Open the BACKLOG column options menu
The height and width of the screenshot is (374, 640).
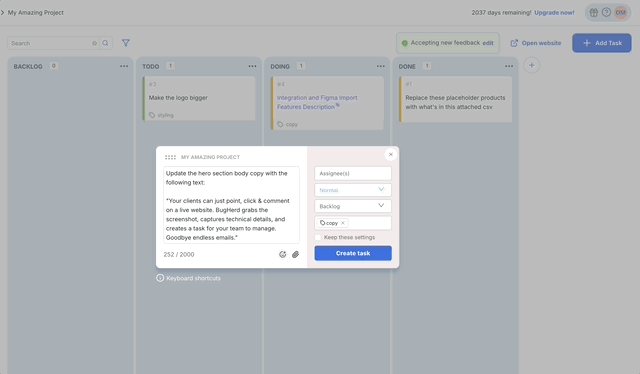[124, 66]
